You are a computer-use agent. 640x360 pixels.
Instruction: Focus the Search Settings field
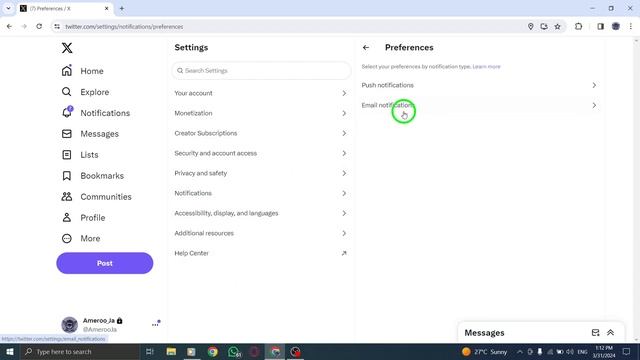pos(261,71)
